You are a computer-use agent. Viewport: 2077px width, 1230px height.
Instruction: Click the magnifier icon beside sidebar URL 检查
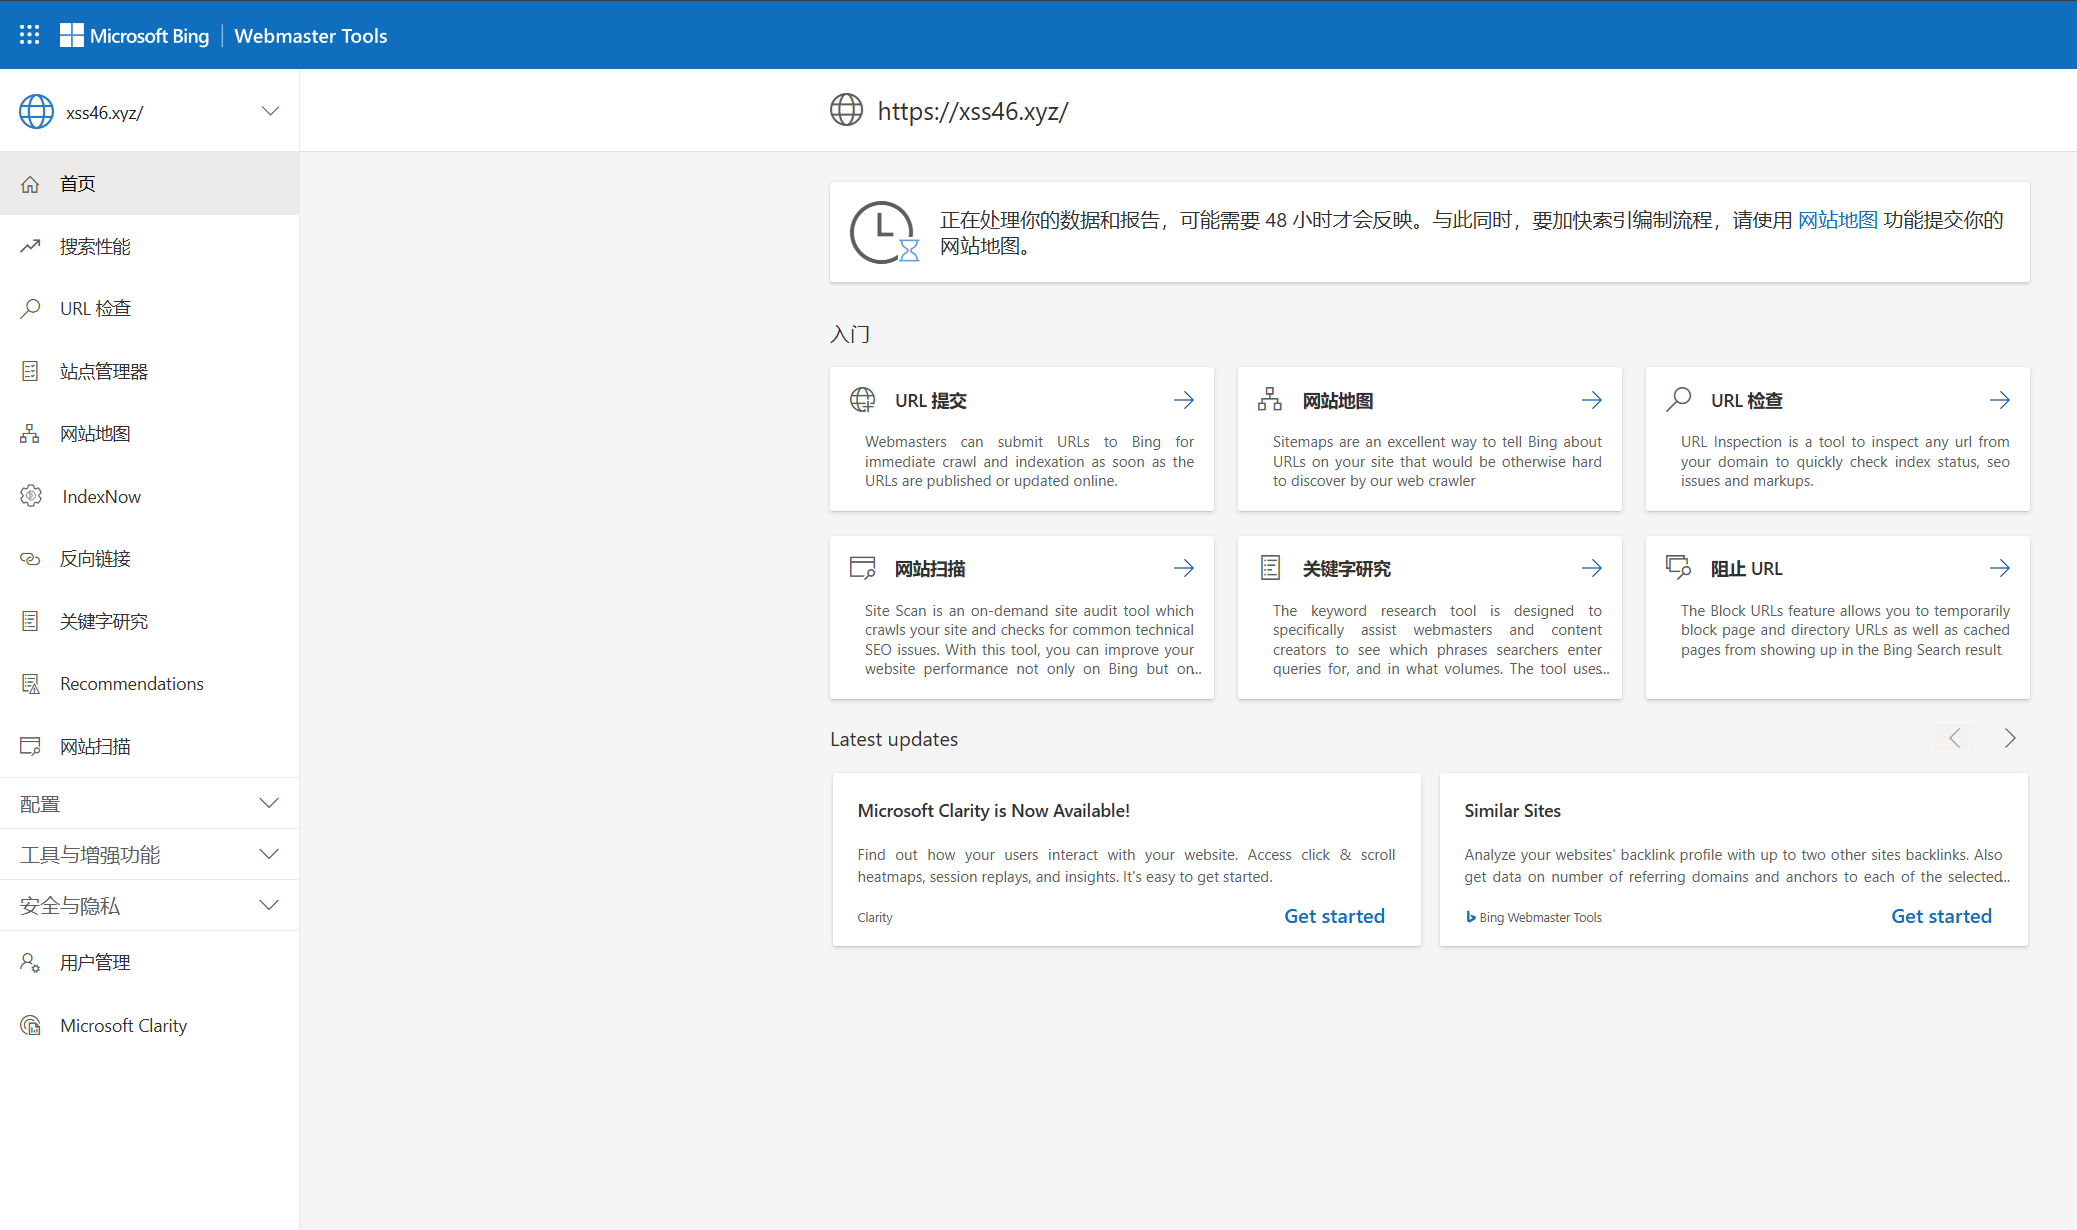pos(30,308)
